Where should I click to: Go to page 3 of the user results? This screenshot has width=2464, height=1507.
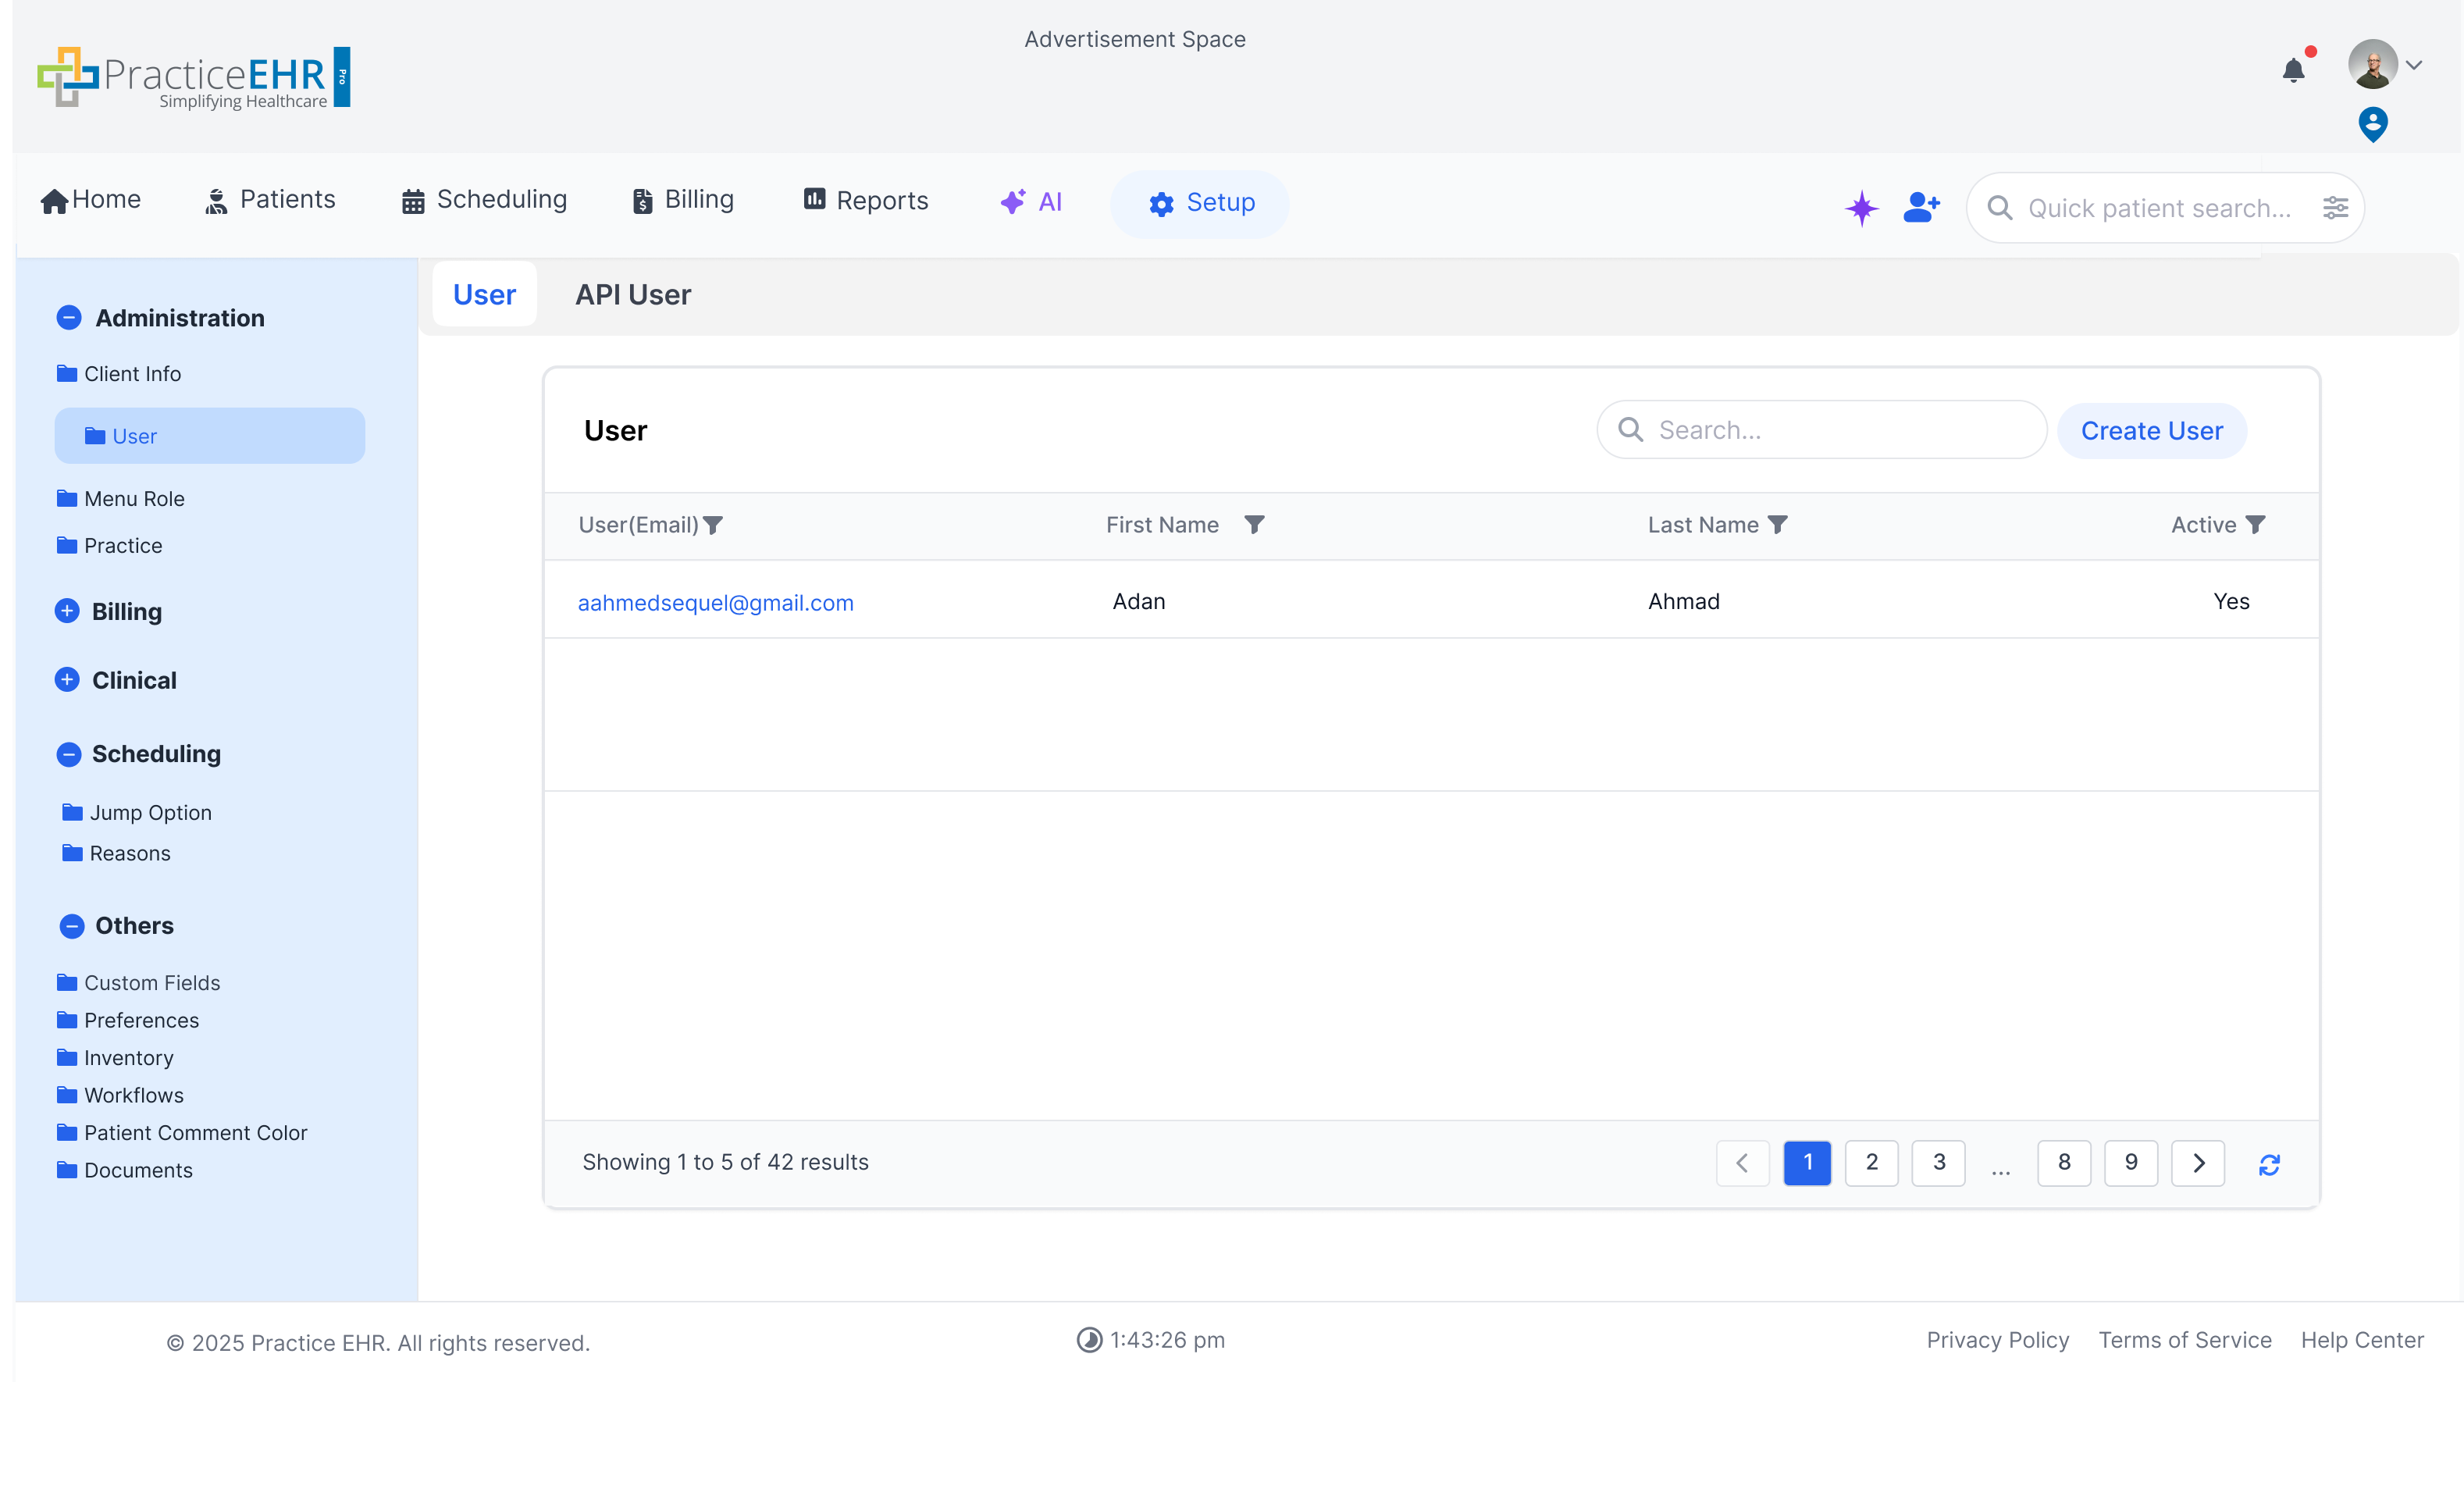click(x=1938, y=1163)
